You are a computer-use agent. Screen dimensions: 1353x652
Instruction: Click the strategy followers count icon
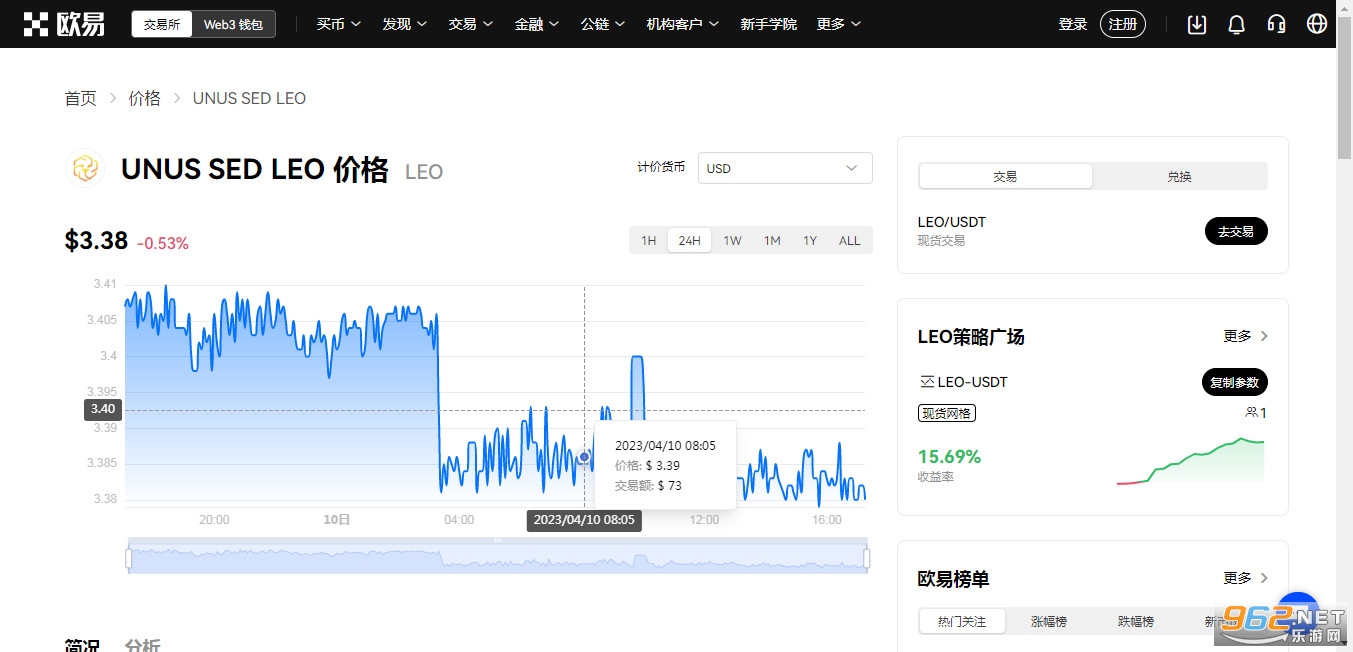(1250, 413)
